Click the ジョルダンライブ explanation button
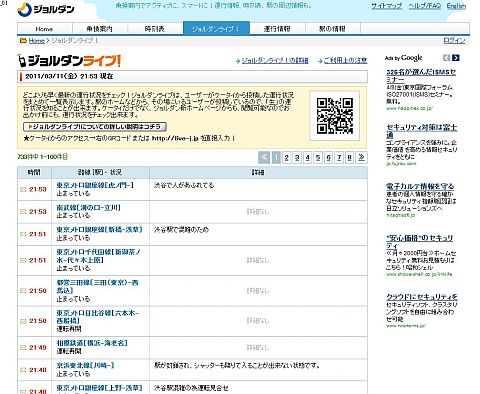This screenshot has height=394, width=480. point(95,127)
